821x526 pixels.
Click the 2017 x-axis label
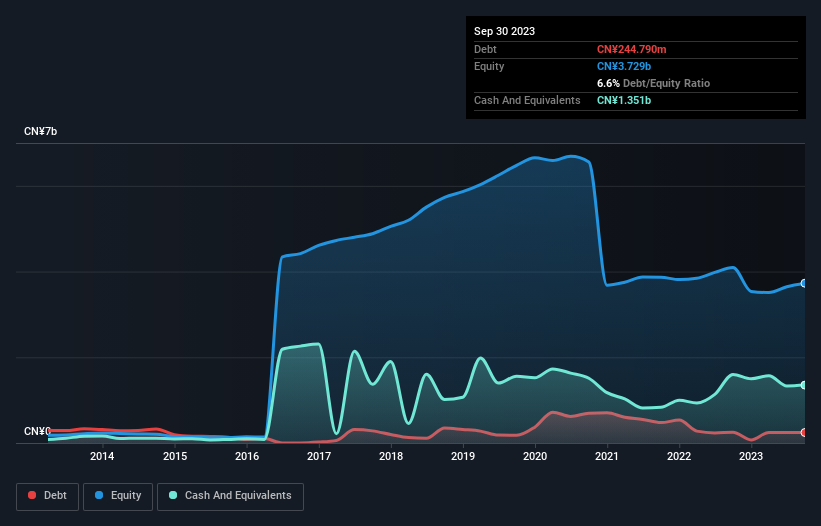point(319,456)
